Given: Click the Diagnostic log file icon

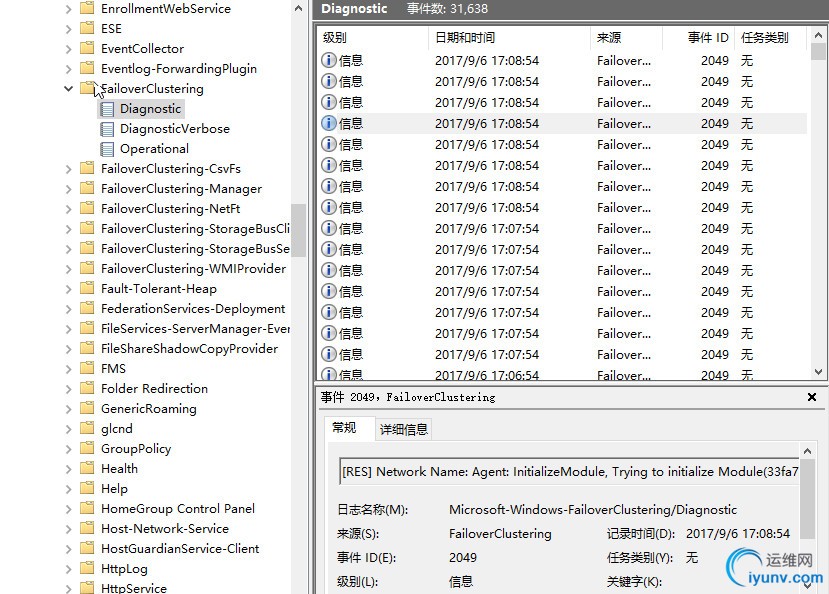Looking at the screenshot, I should click(107, 109).
